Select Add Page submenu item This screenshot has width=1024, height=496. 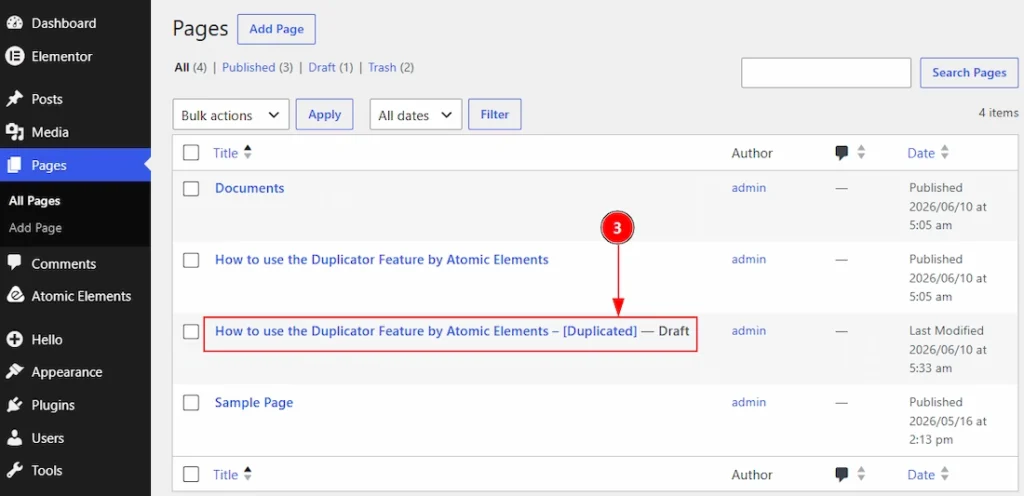[x=35, y=228]
